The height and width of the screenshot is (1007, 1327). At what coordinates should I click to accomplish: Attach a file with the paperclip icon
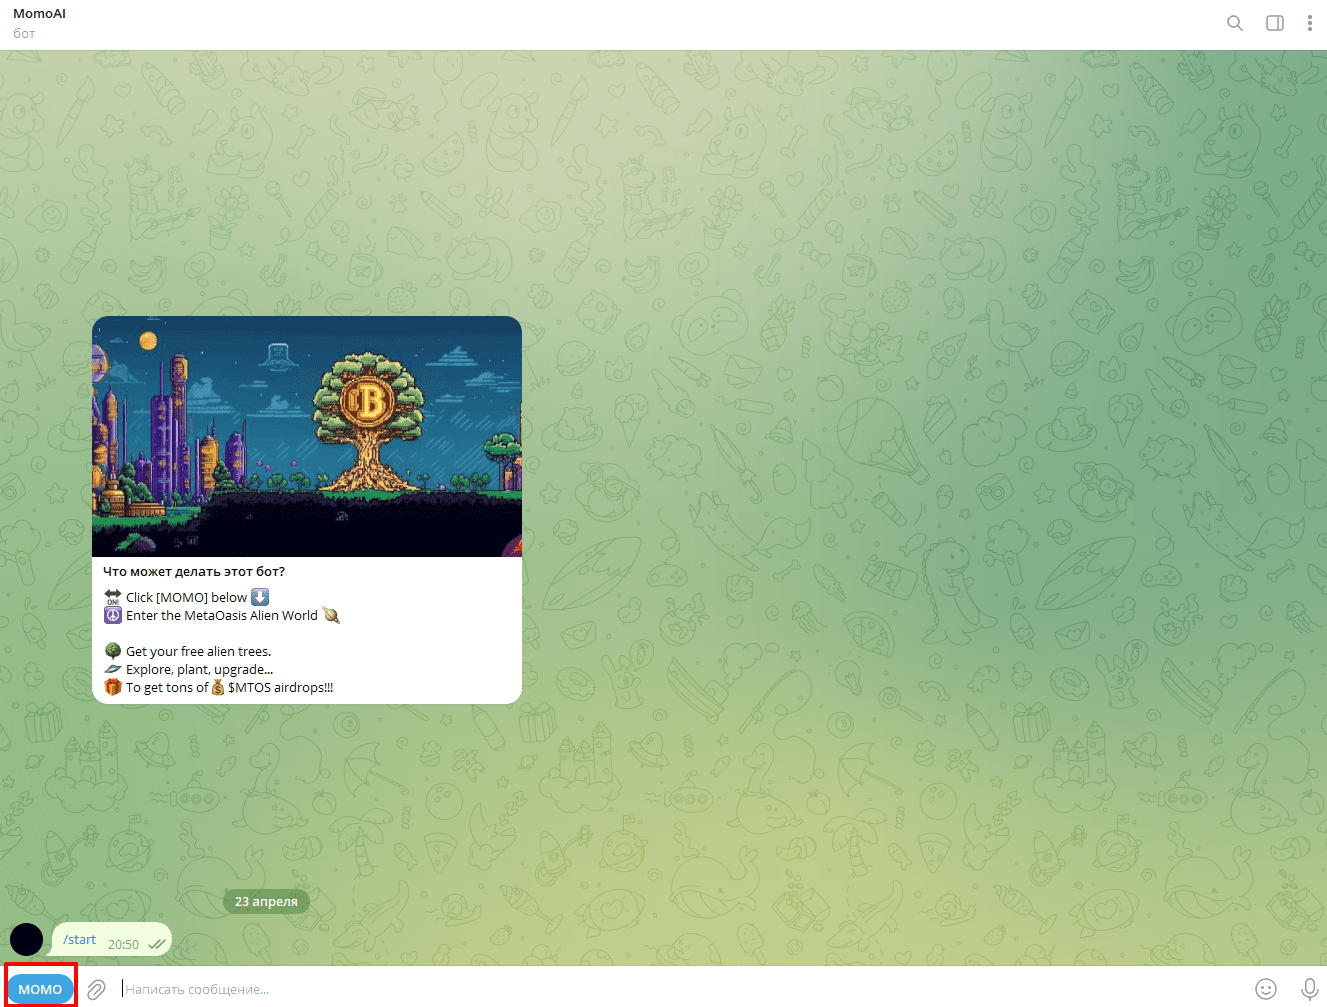coord(96,989)
